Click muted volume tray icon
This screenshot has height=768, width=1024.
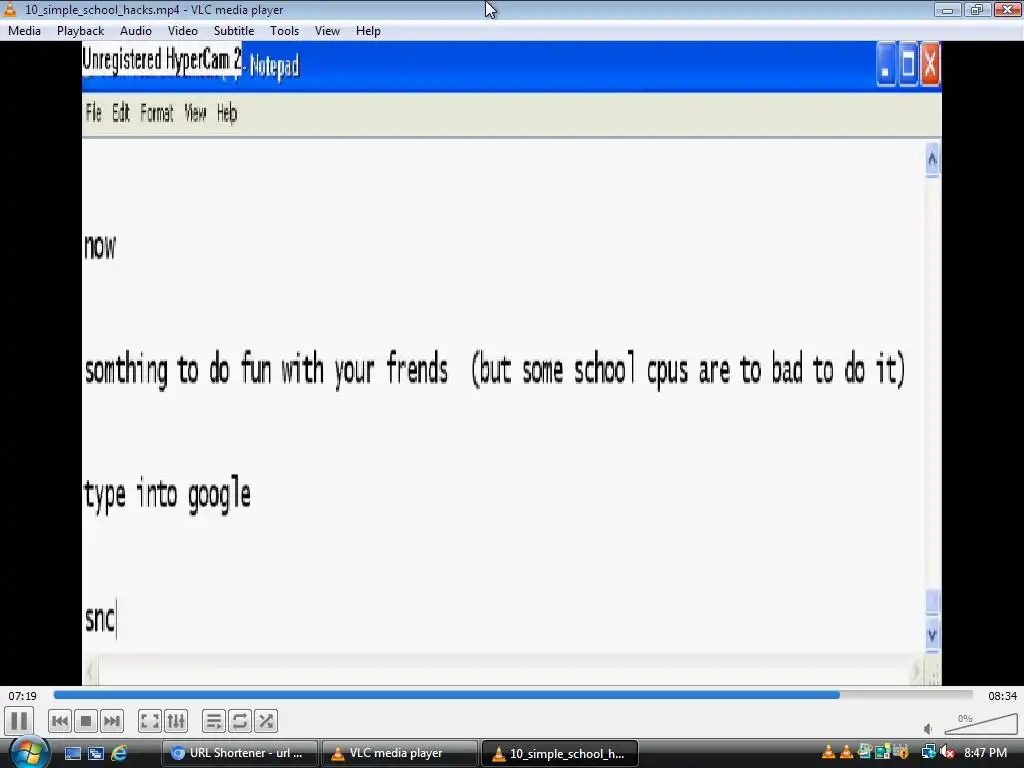click(x=947, y=752)
